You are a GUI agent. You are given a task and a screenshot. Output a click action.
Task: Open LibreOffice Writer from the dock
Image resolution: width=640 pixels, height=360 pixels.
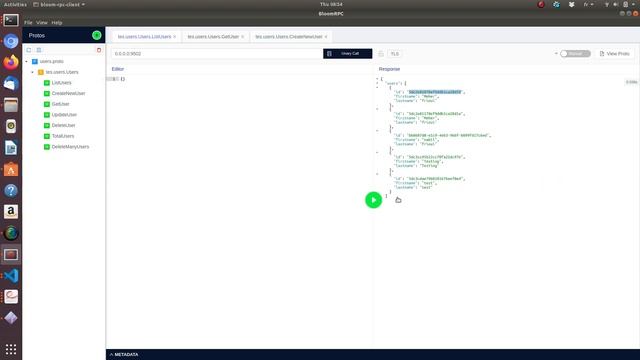11,148
